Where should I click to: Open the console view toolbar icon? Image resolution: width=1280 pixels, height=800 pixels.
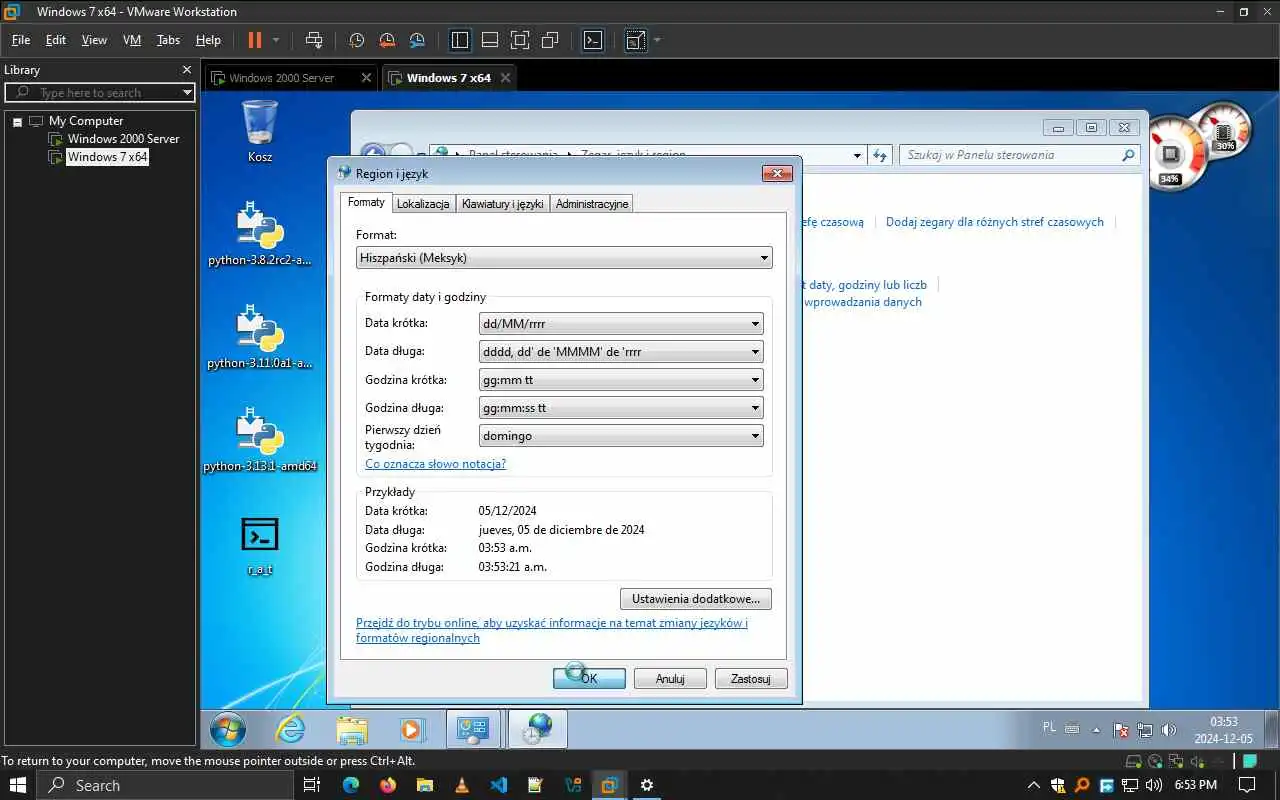593,40
